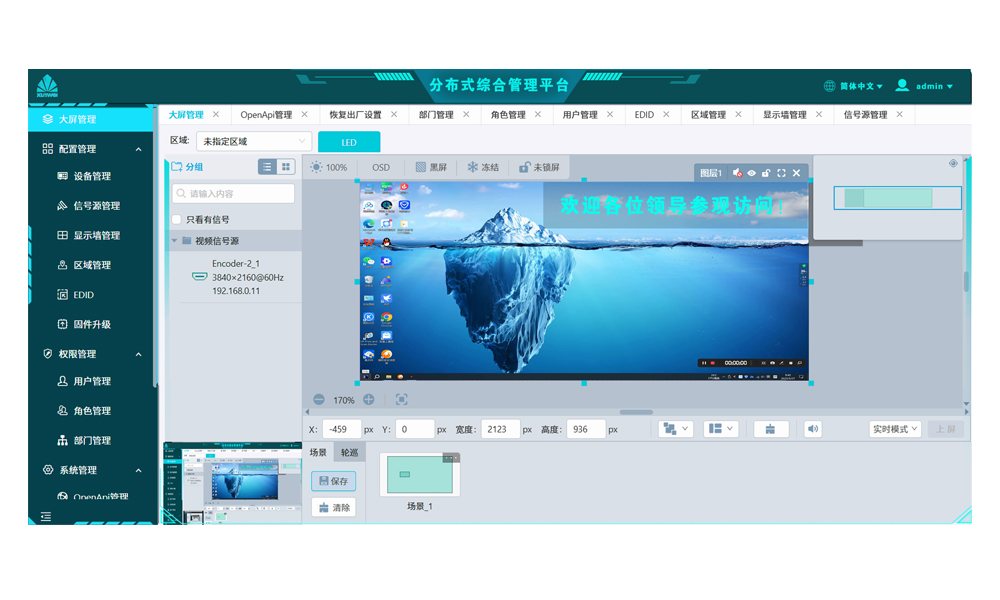Collapse the 视频信号源 tree node
Screen dimensions: 1000x600
[174, 241]
